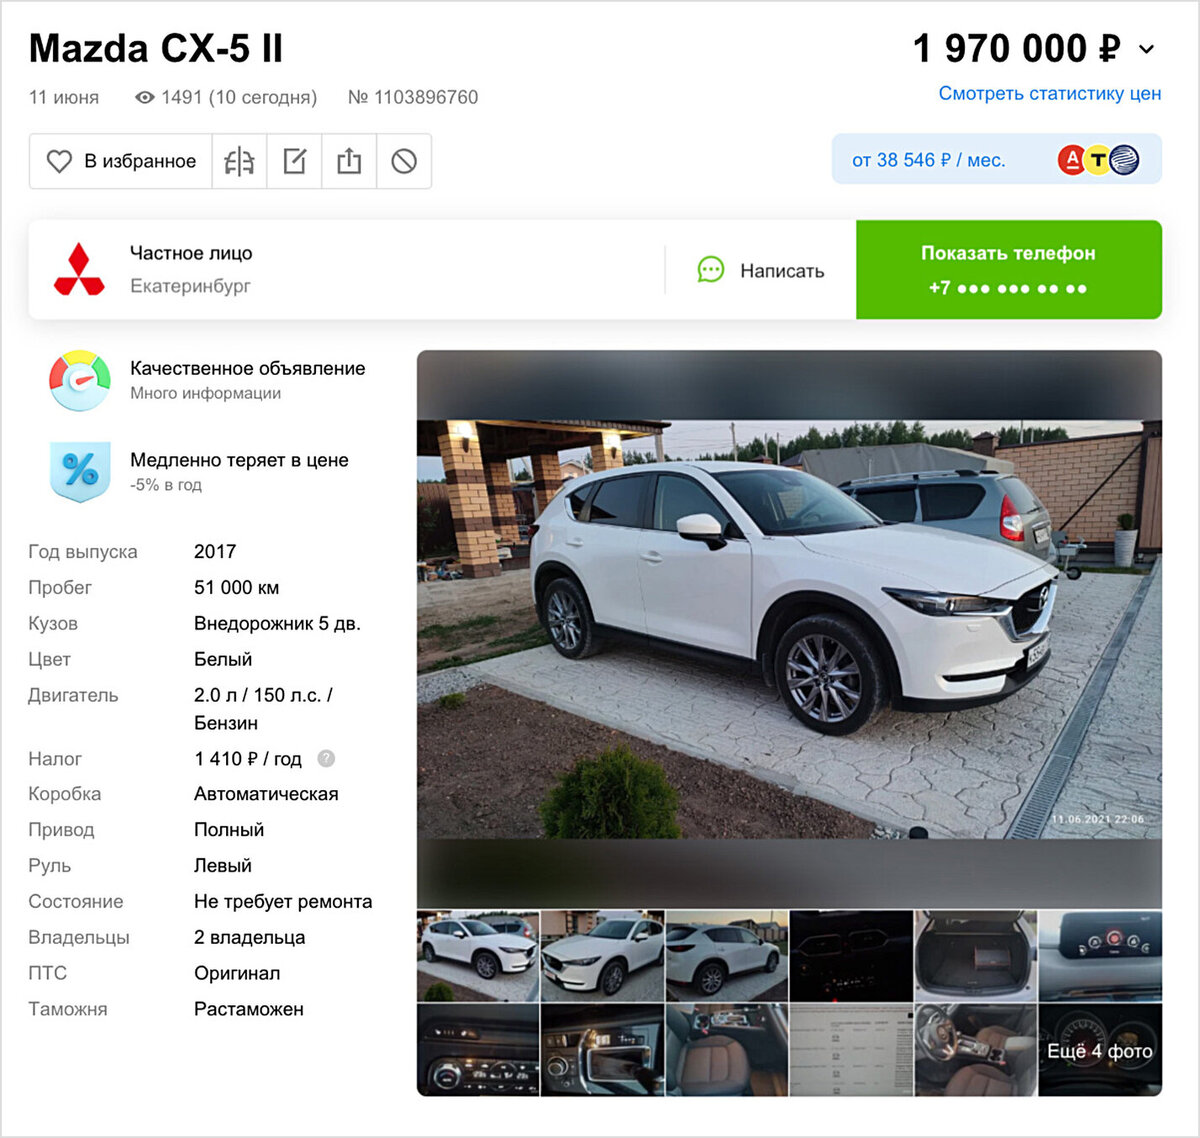The height and width of the screenshot is (1138, 1200).
Task: Click the tax help question mark icon
Action: [326, 759]
